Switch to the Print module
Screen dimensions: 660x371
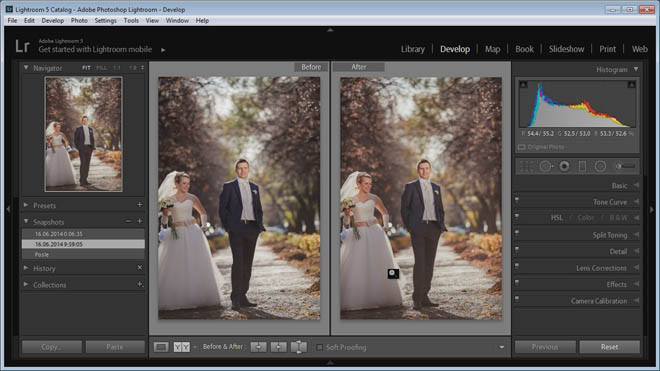607,49
